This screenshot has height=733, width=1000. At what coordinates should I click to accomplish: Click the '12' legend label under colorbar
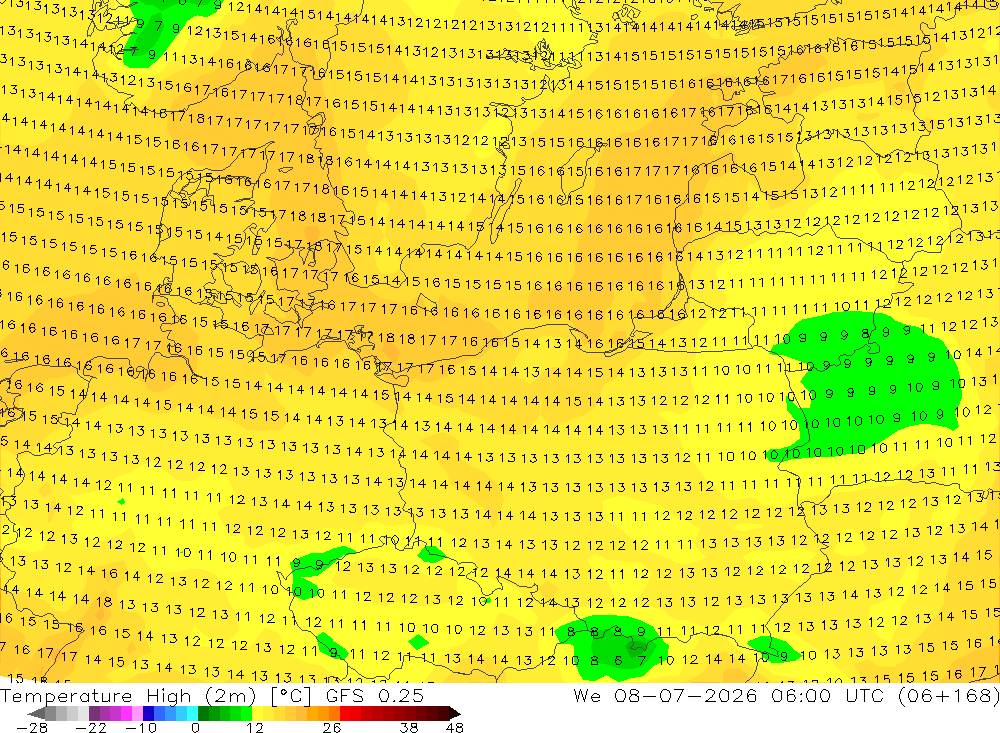pos(255,728)
